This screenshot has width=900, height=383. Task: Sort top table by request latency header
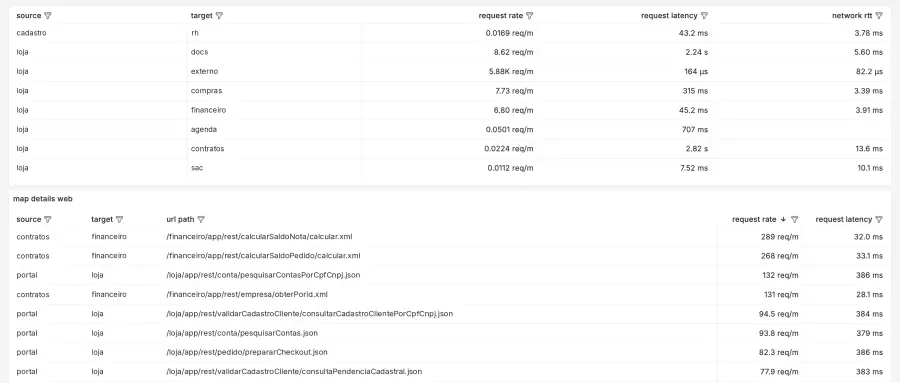pyautogui.click(x=669, y=16)
